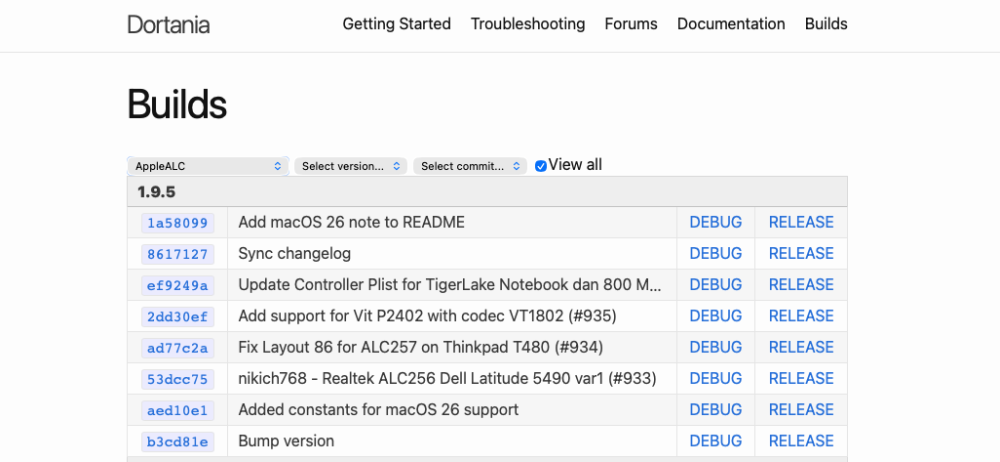Viewport: 1000px width, 462px height.
Task: Download RELEASE build for Dell Latitude 5490
Action: 801,378
